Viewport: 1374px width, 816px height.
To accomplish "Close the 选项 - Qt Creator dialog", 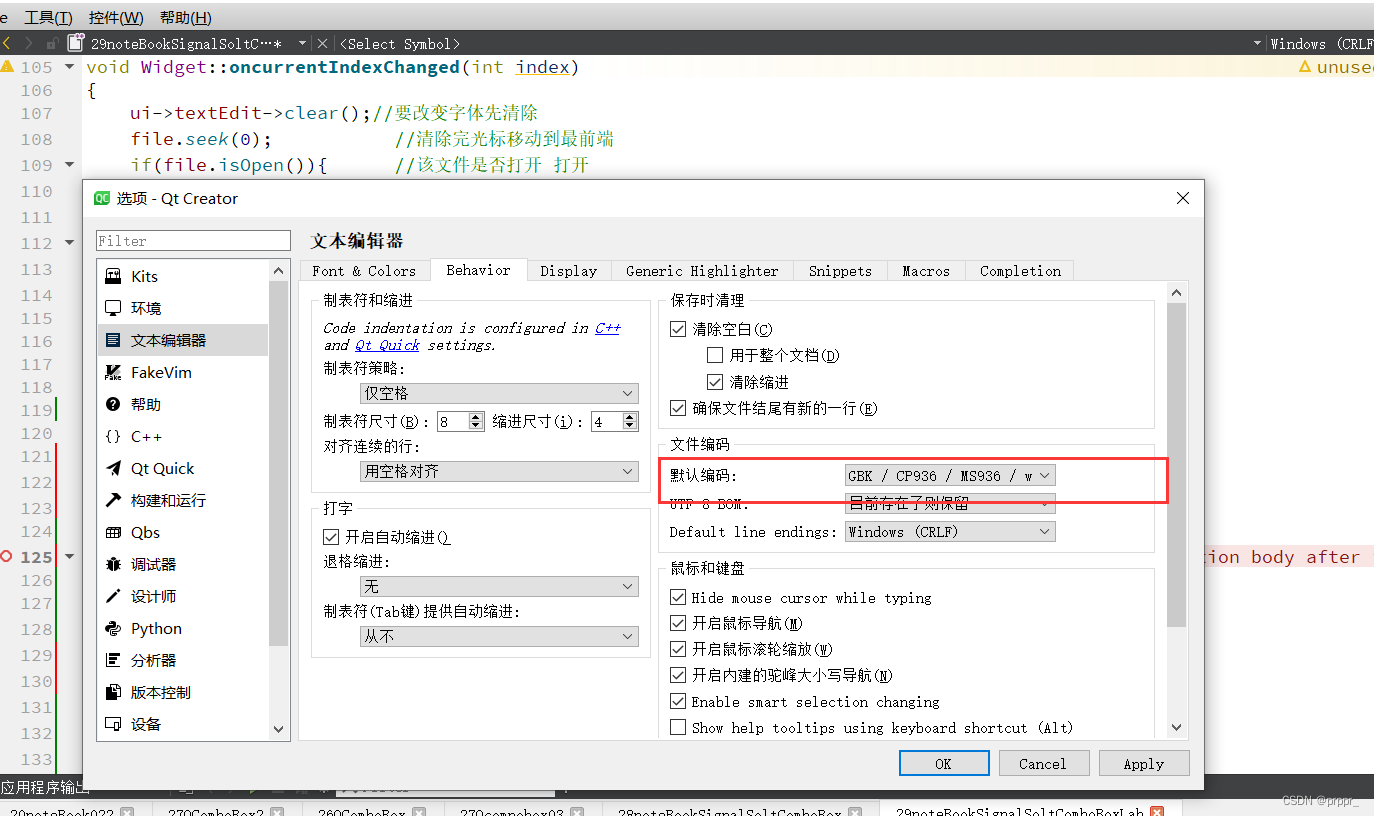I will point(1183,198).
